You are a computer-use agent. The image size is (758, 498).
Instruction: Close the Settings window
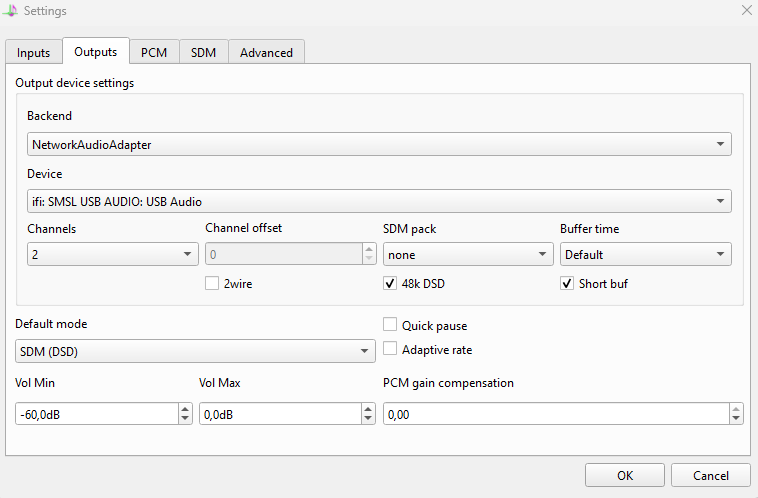746,10
